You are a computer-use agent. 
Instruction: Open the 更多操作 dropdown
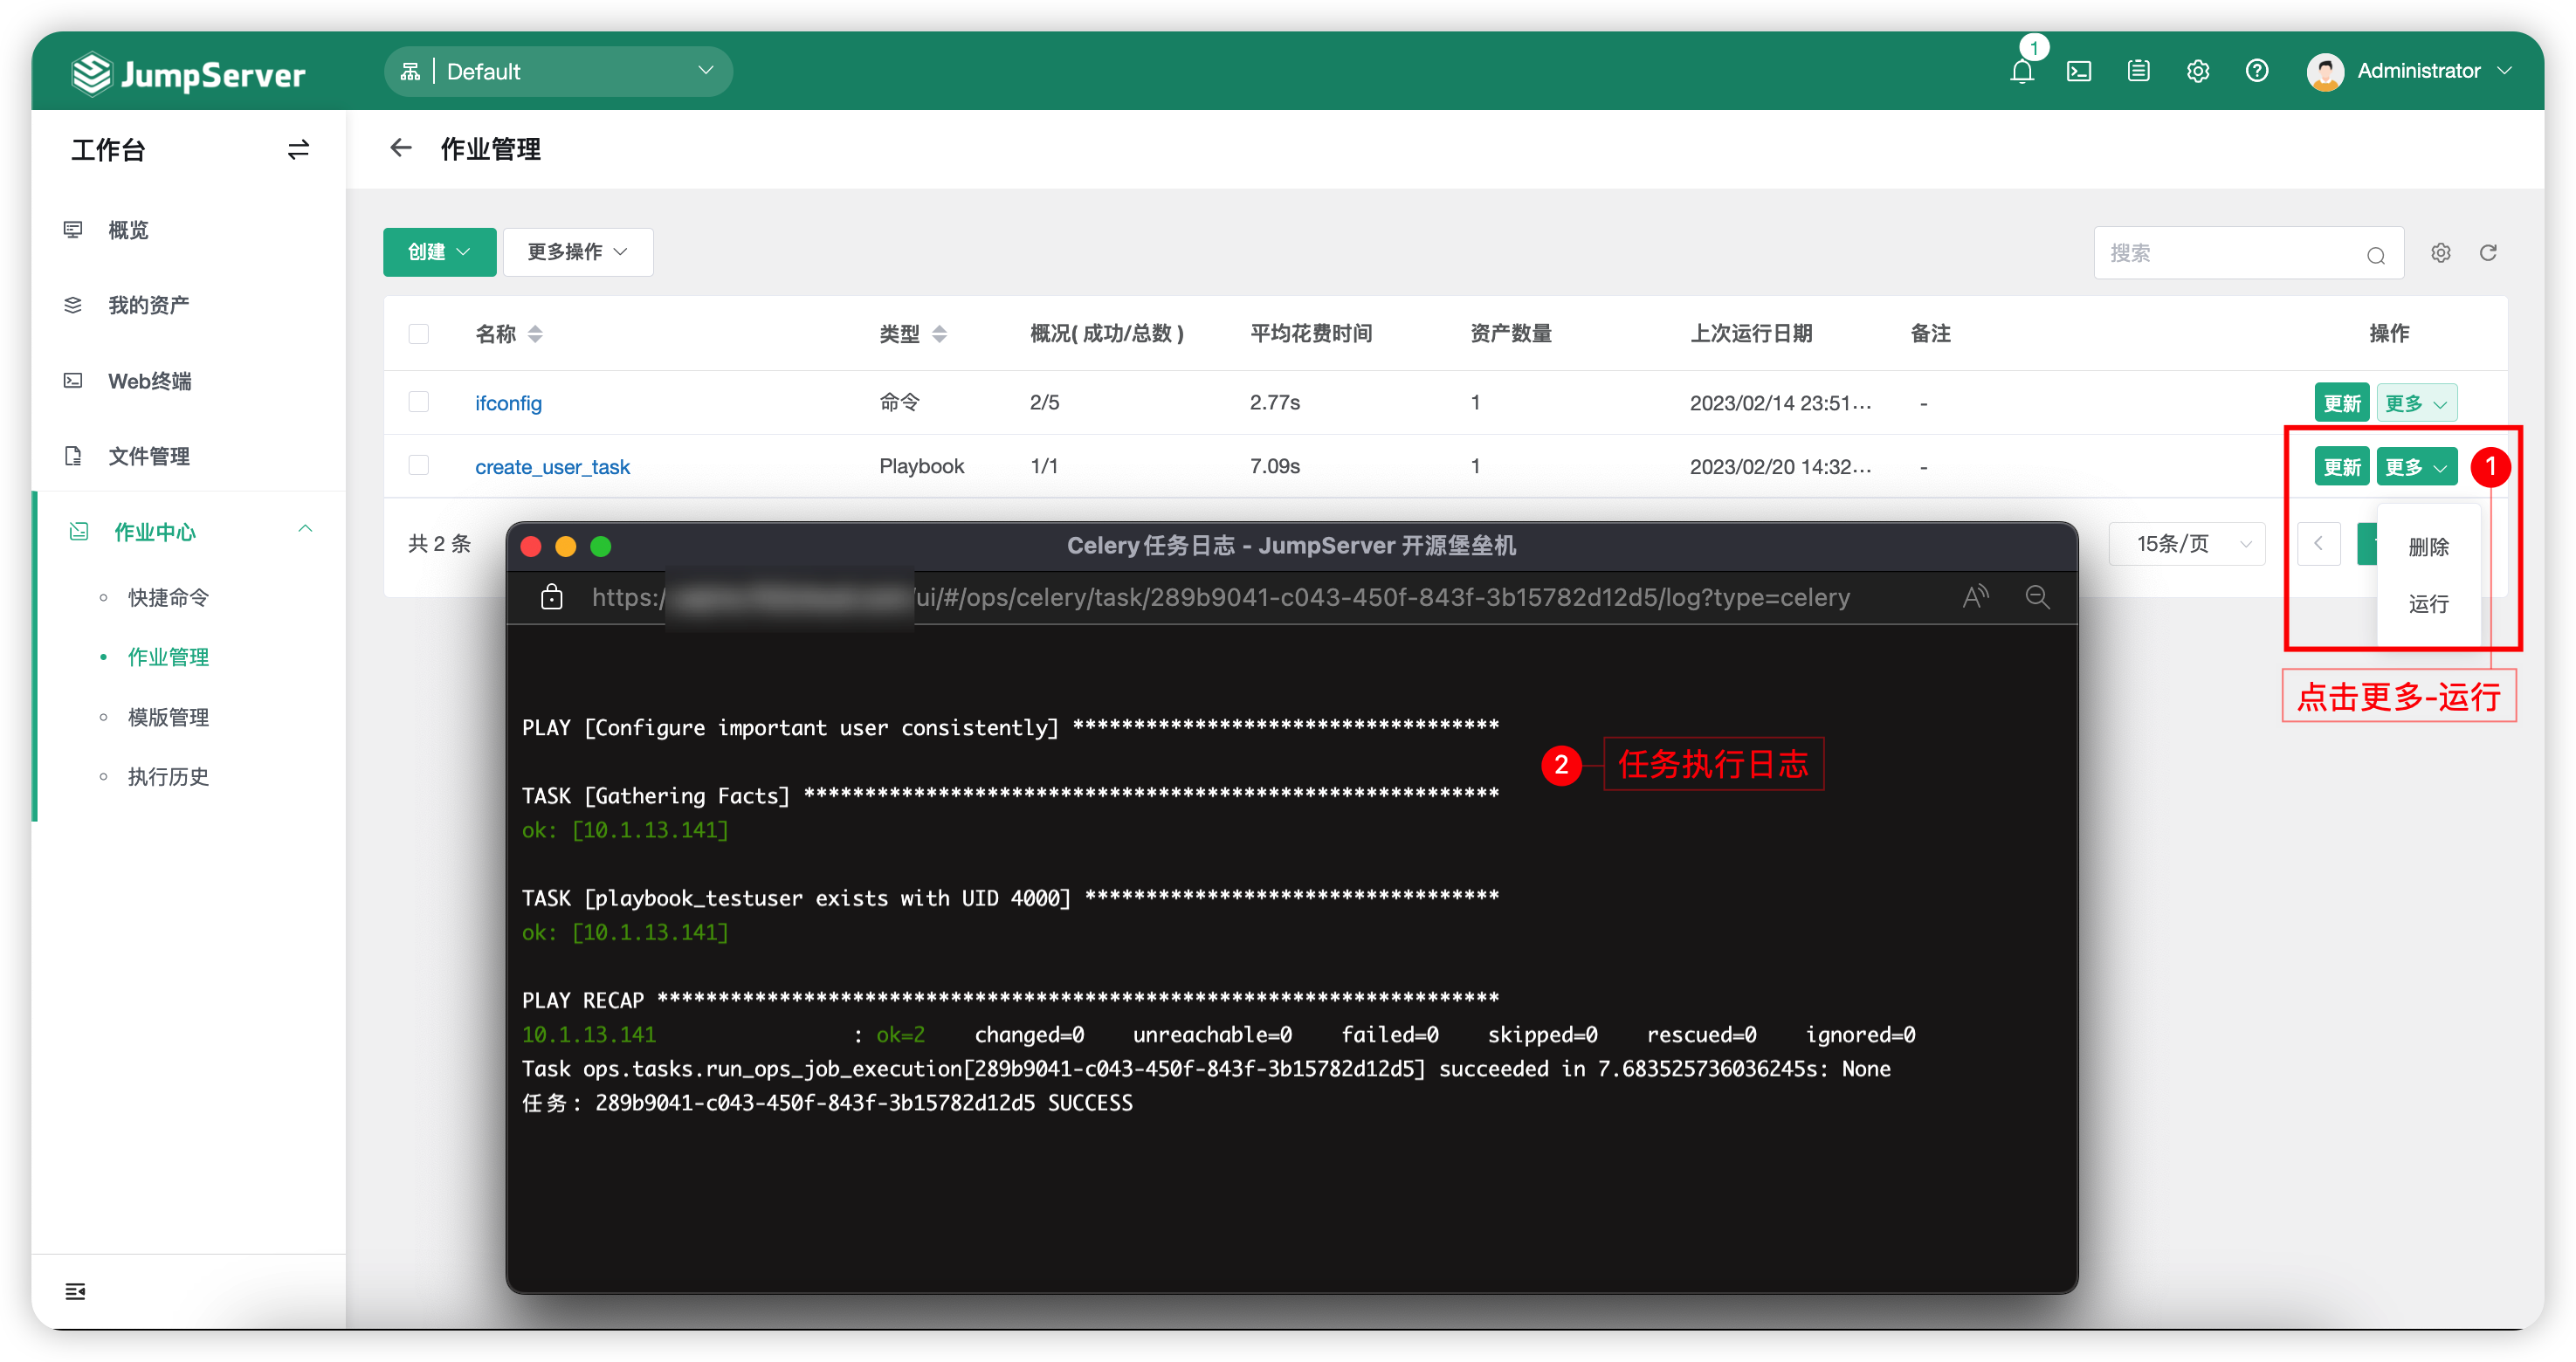[578, 252]
